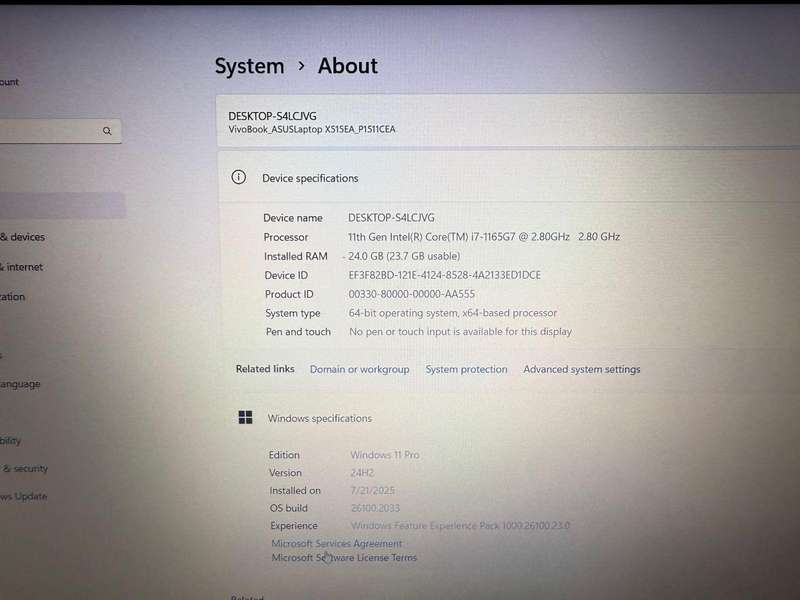This screenshot has width=800, height=600.
Task: Open Microsoft Software License Terms link
Action: tap(344, 558)
